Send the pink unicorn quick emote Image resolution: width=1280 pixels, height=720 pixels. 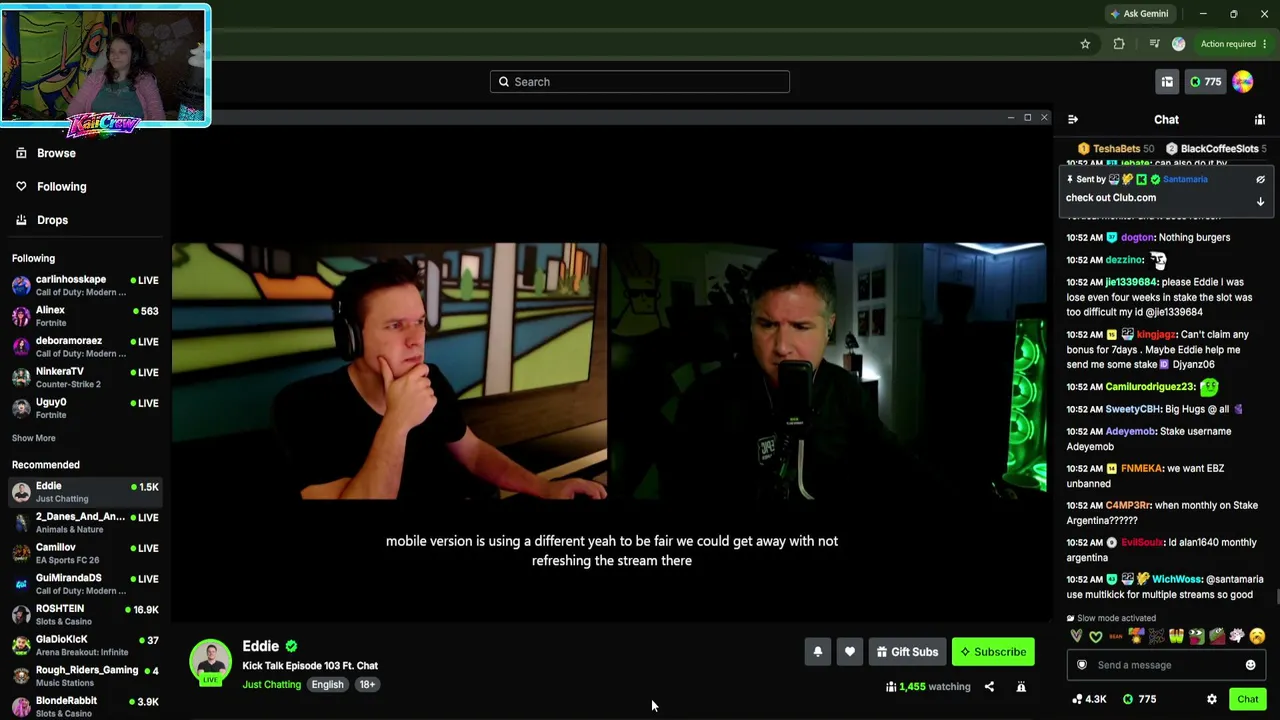1237,636
